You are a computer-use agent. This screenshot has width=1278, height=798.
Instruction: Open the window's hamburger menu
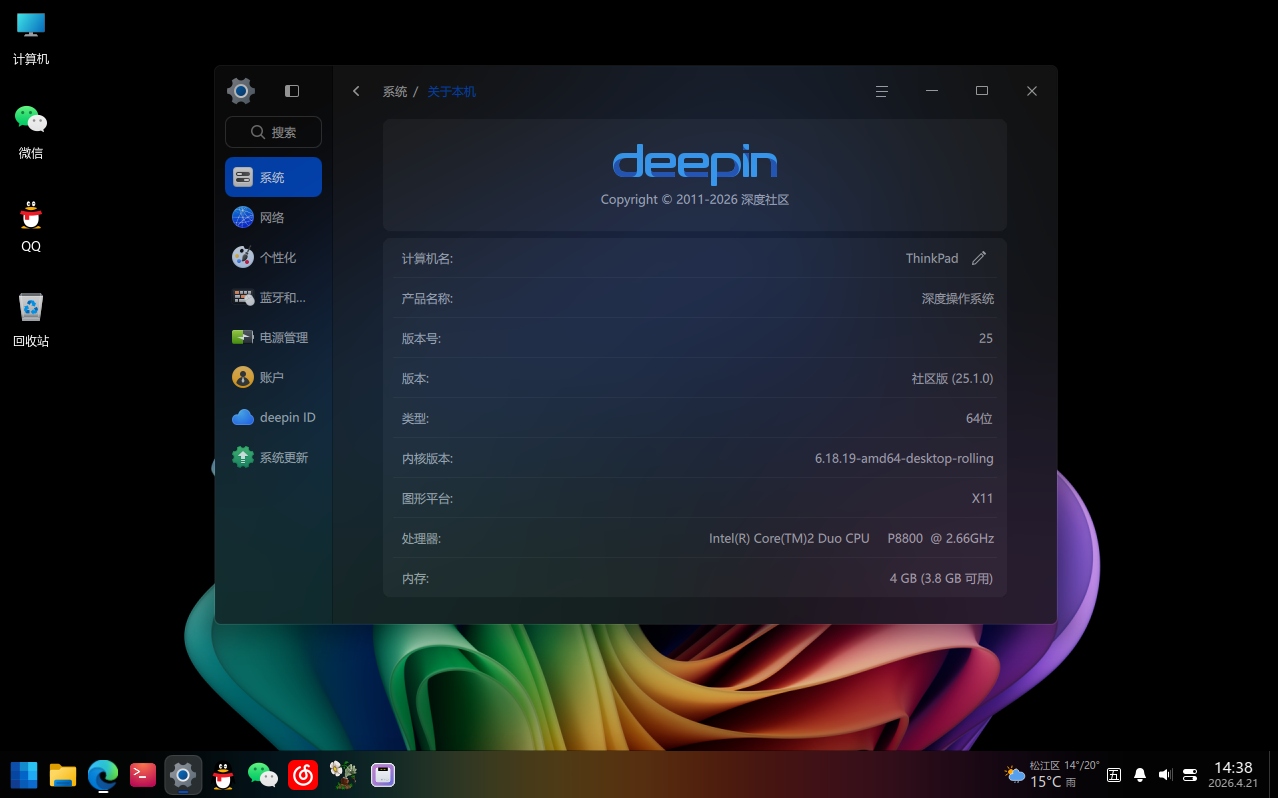(882, 91)
